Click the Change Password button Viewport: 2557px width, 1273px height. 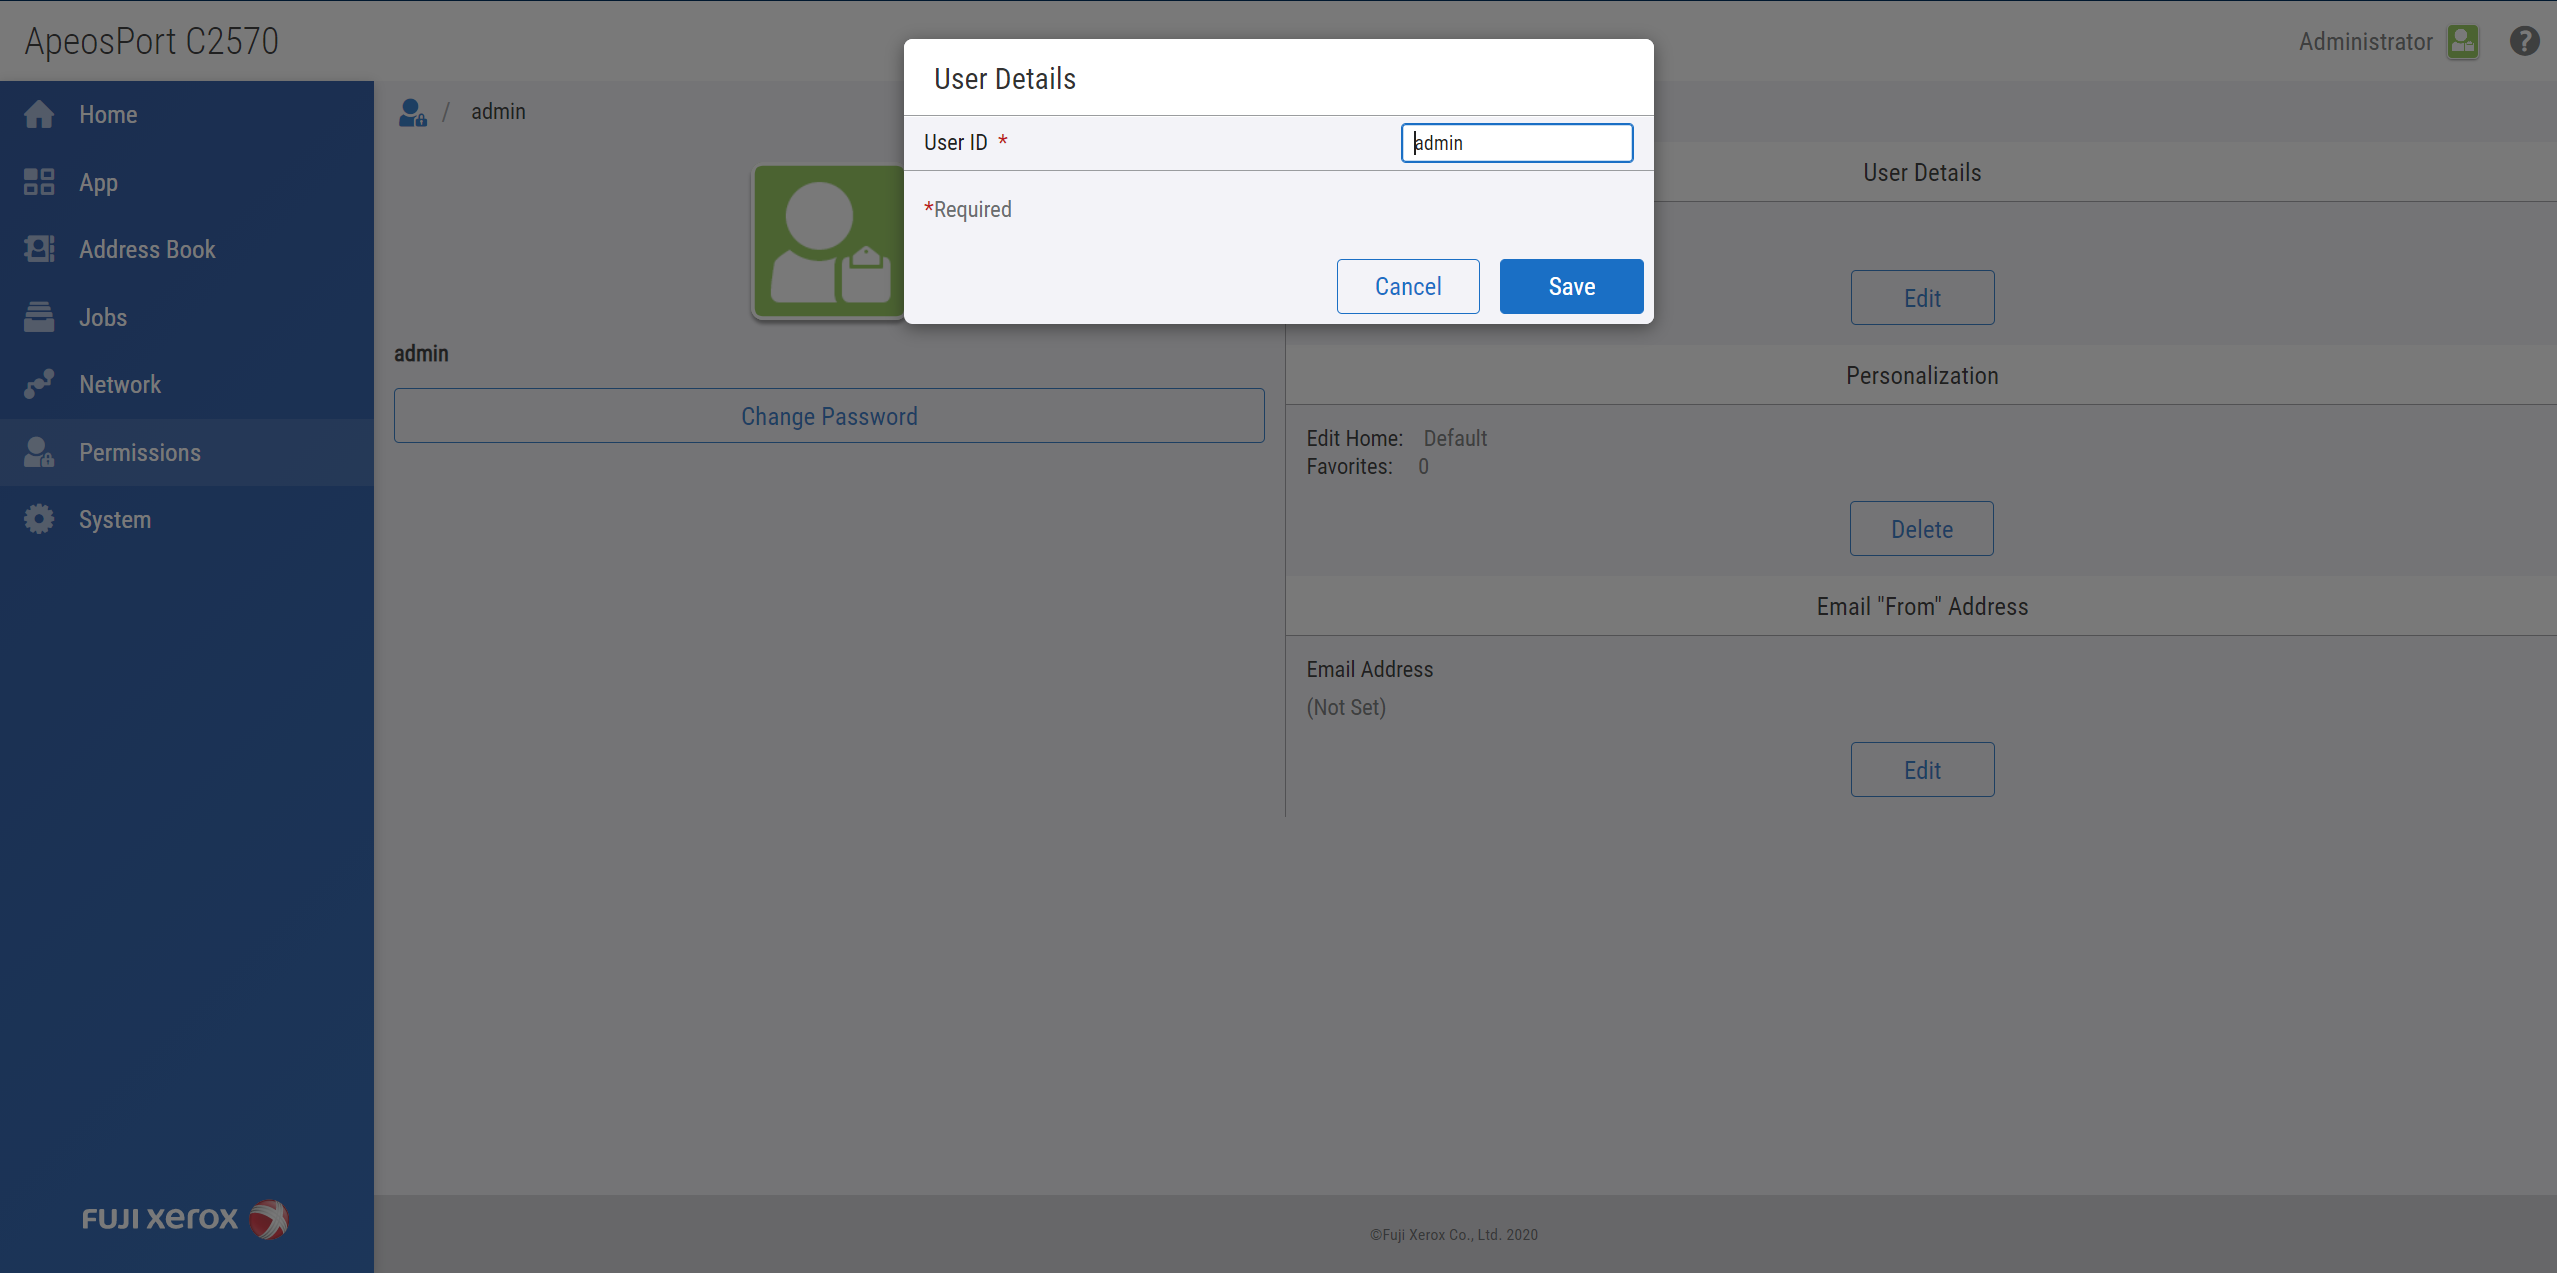click(828, 416)
